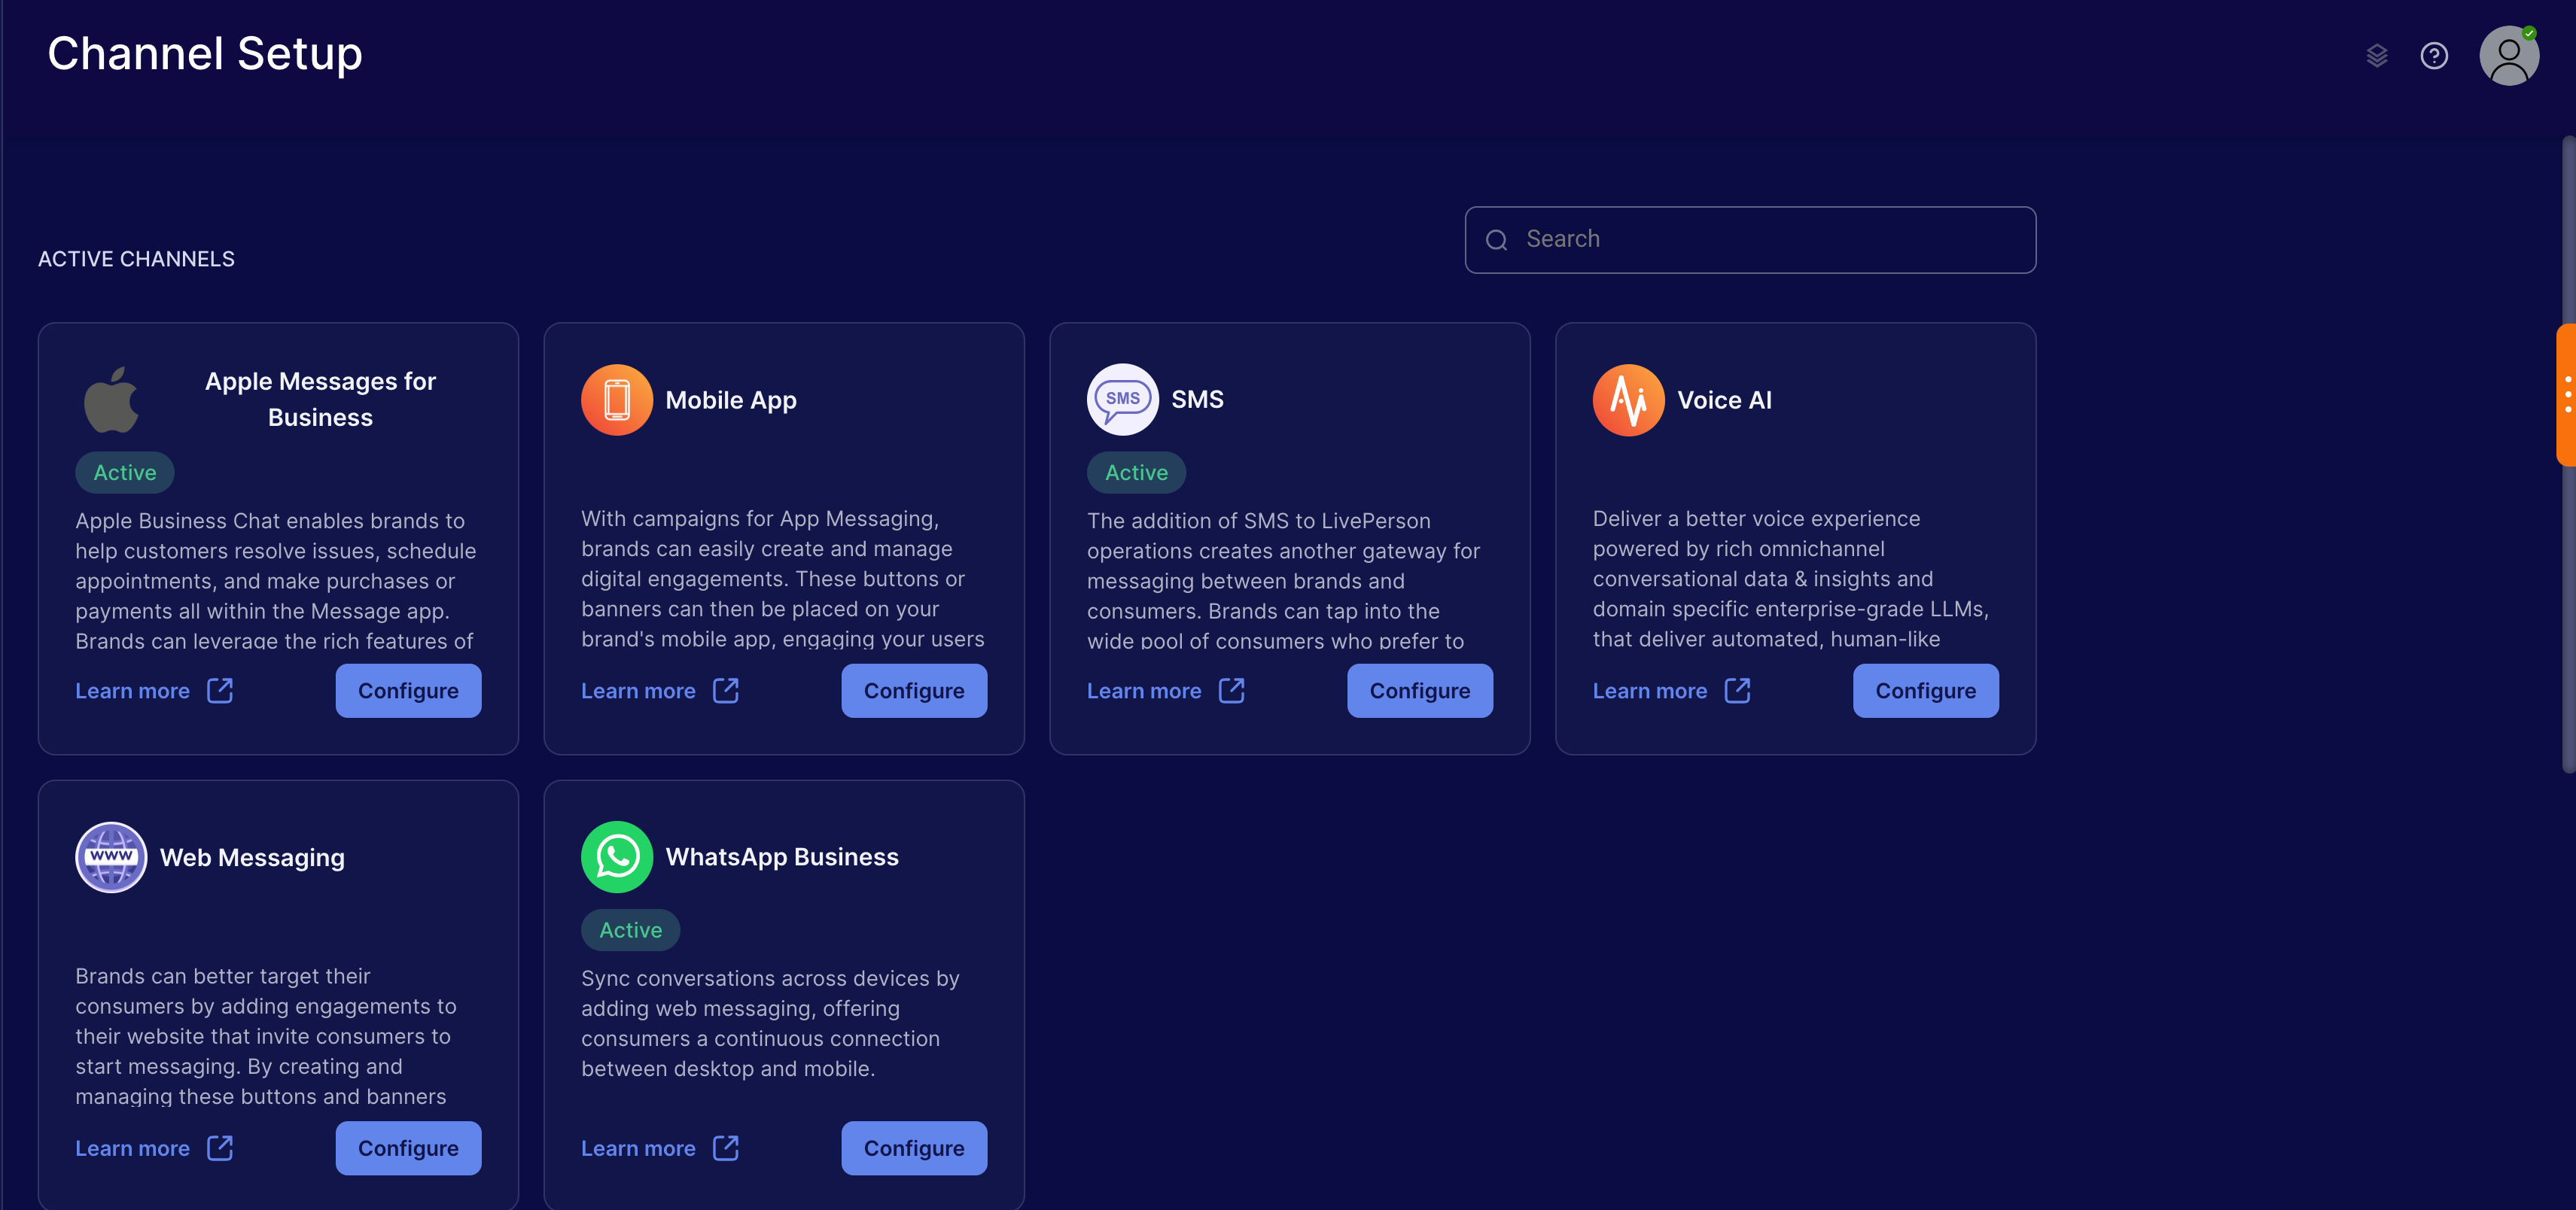Click external link icon on WhatsApp Business card
The width and height of the screenshot is (2576, 1210).
[726, 1148]
